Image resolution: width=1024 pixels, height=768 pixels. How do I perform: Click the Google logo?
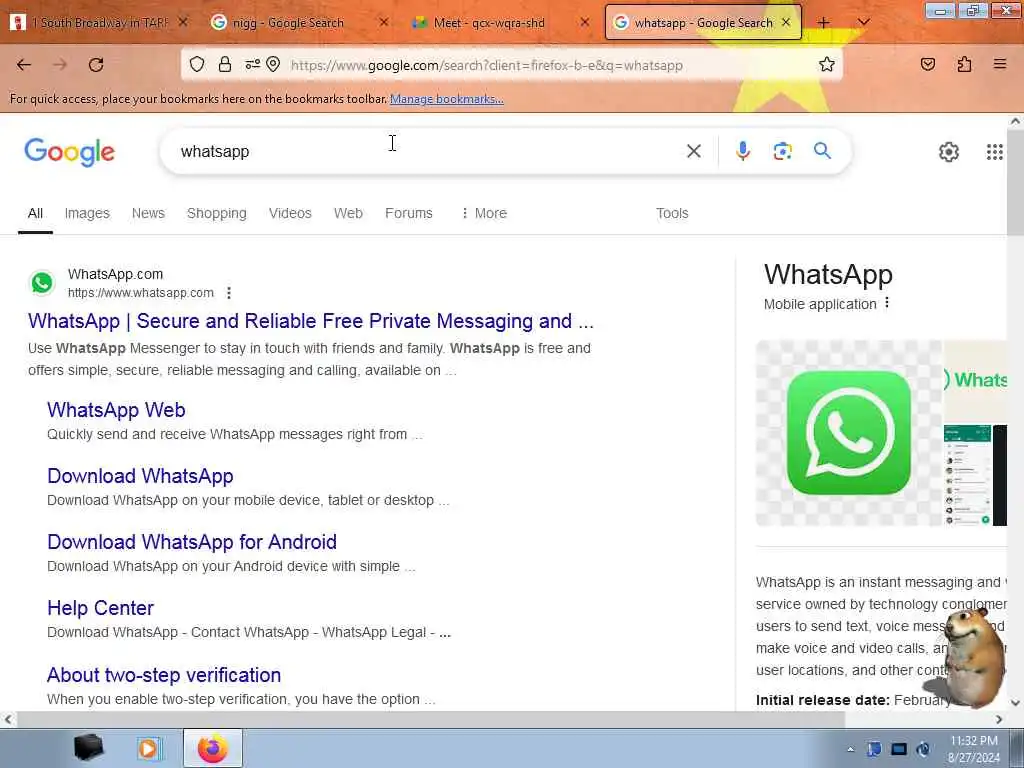coord(70,152)
